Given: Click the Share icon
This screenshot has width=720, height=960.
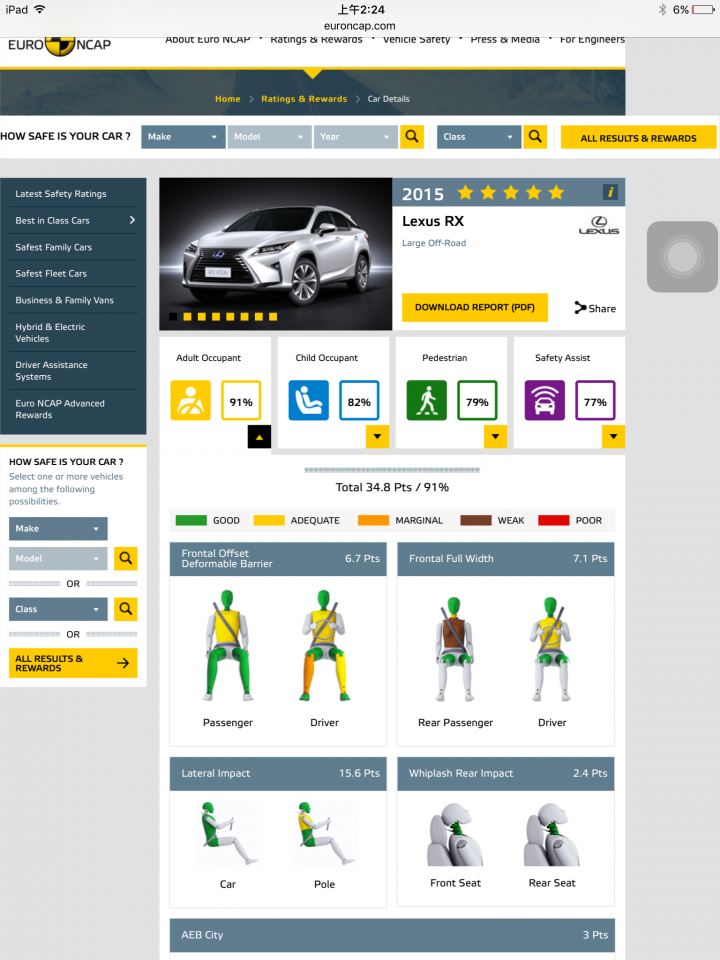Looking at the screenshot, I should [x=579, y=308].
